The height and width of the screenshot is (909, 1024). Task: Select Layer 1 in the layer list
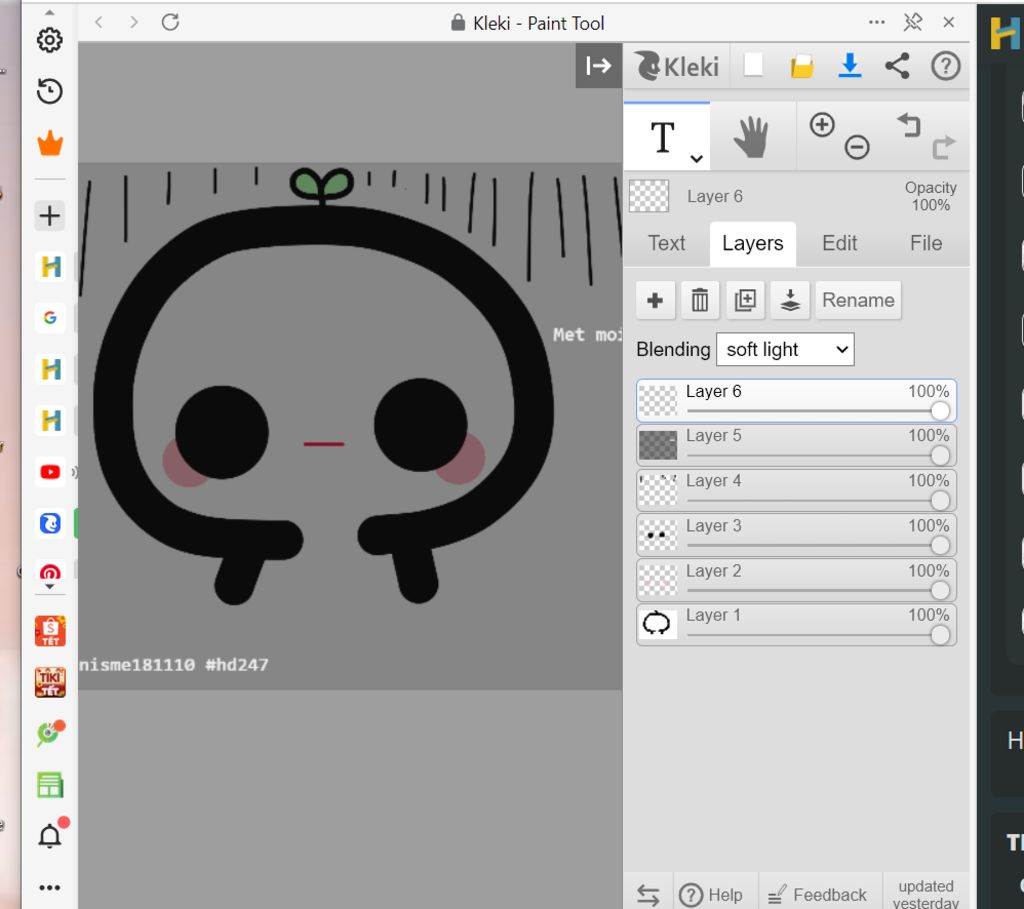(x=796, y=625)
